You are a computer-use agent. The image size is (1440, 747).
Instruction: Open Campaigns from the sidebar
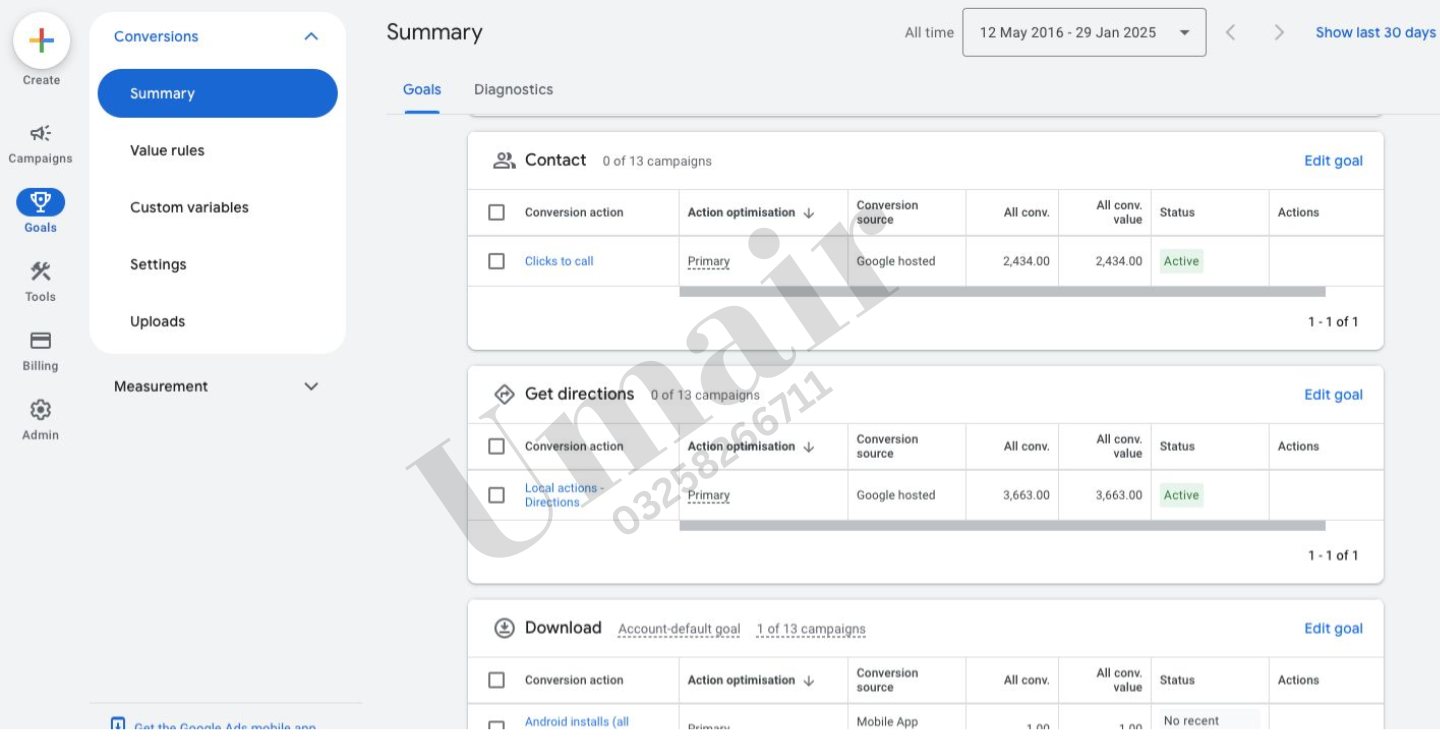40,144
